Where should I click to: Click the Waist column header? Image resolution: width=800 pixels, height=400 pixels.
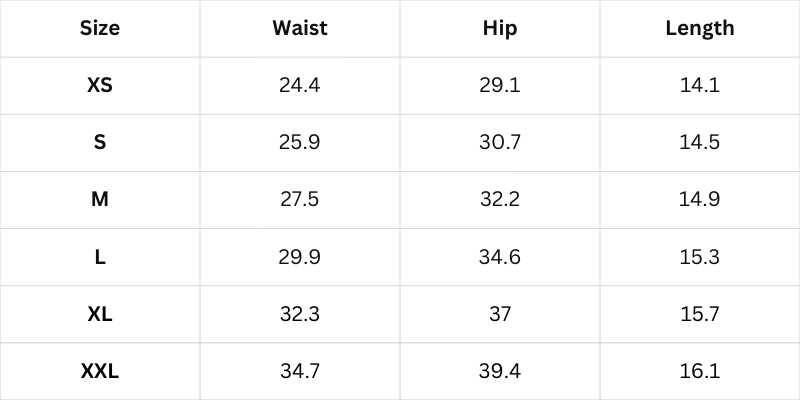[x=300, y=28]
